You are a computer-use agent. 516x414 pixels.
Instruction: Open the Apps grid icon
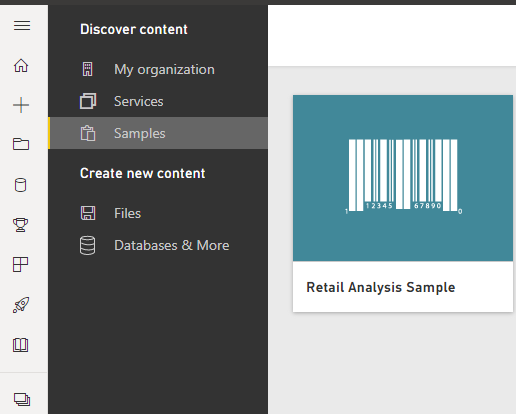click(x=21, y=265)
